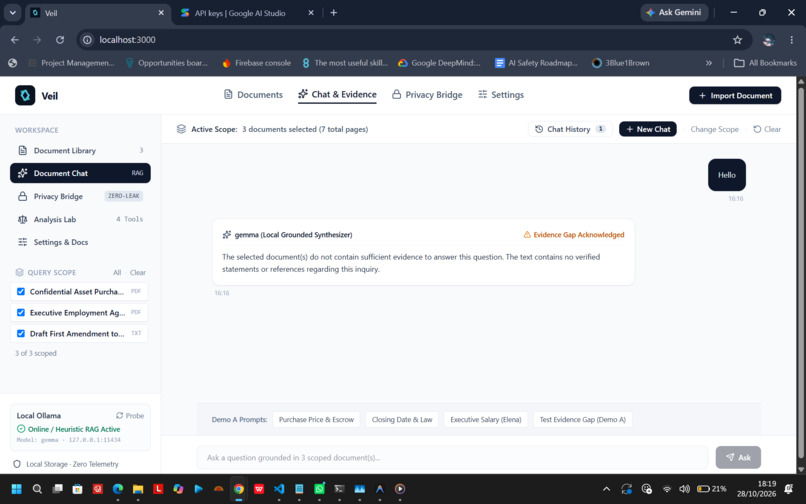The width and height of the screenshot is (806, 504).
Task: Click the page vertical scrollbar
Action: (x=801, y=275)
